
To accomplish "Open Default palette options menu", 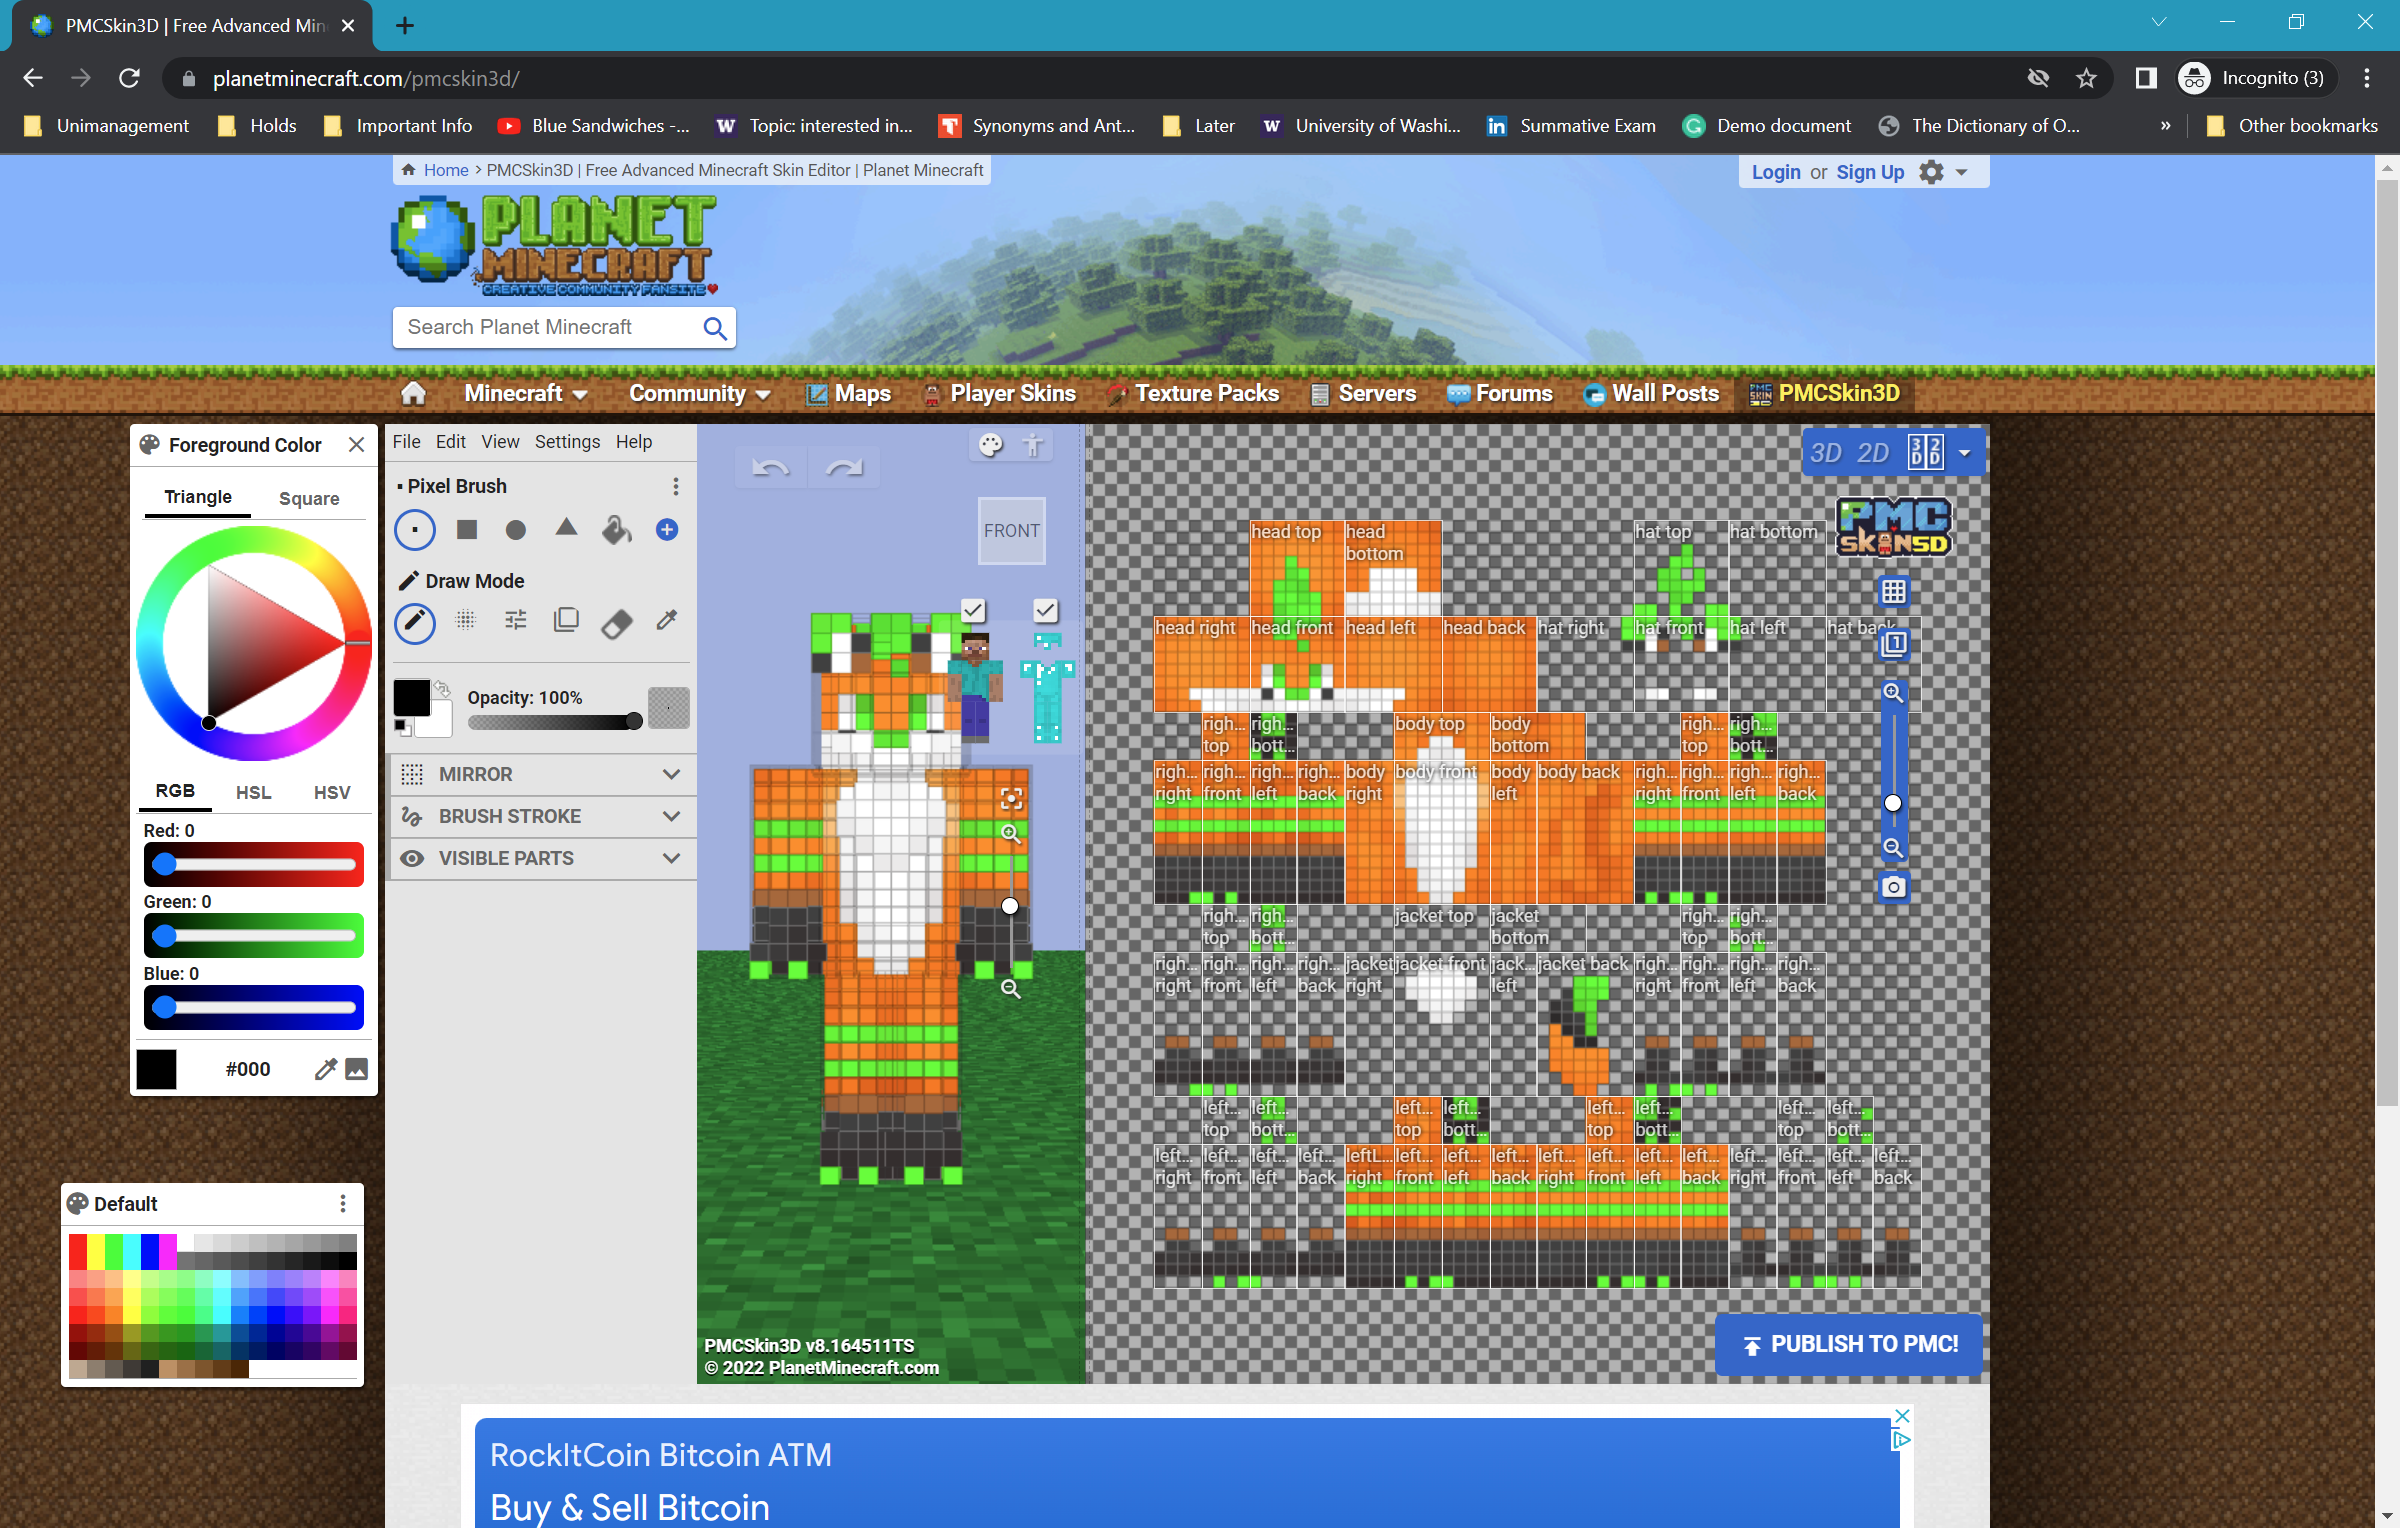I will (x=343, y=1204).
